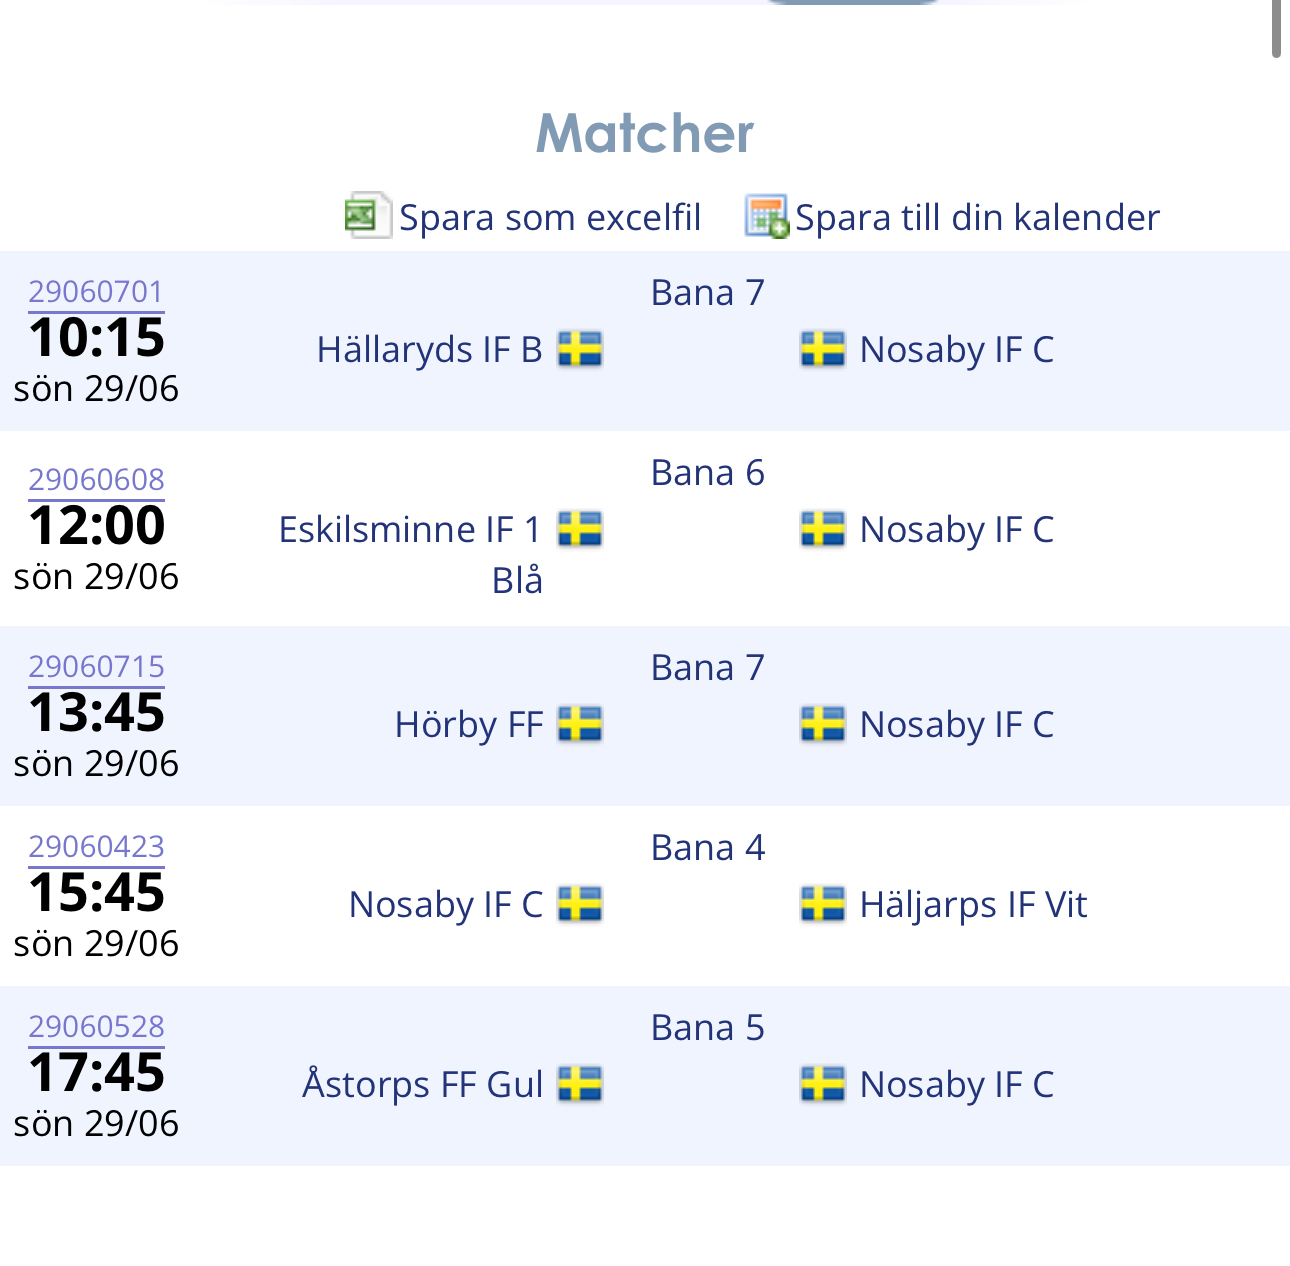Viewport: 1290px width, 1266px height.
Task: Select Spara till din kalender link
Action: pyautogui.click(x=977, y=217)
